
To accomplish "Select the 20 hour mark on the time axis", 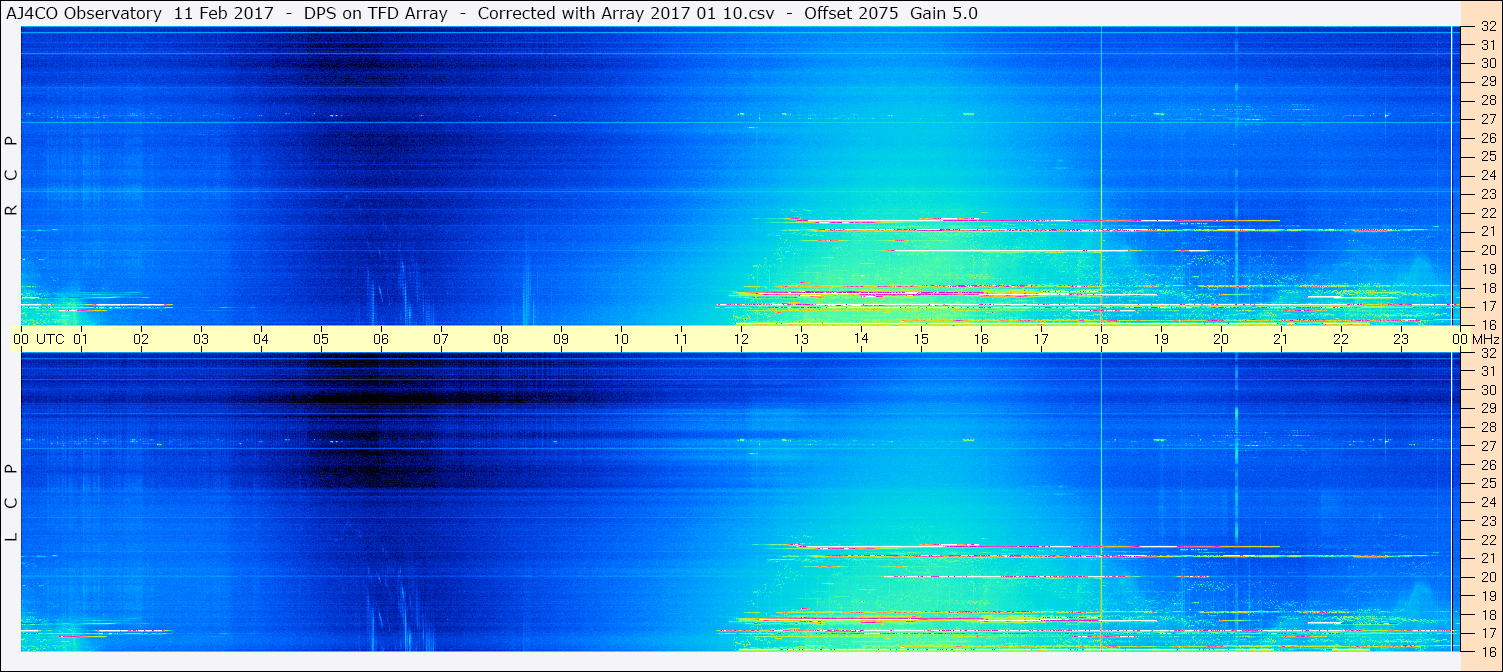I will pos(1221,340).
